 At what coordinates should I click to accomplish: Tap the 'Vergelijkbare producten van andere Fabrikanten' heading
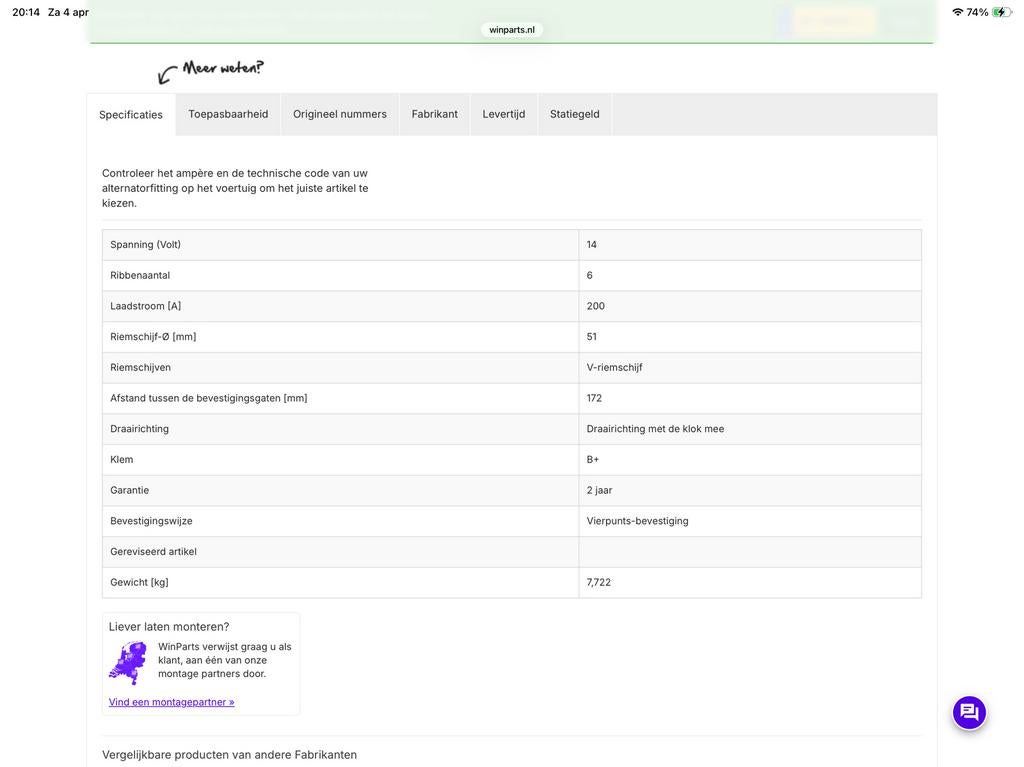(x=229, y=755)
